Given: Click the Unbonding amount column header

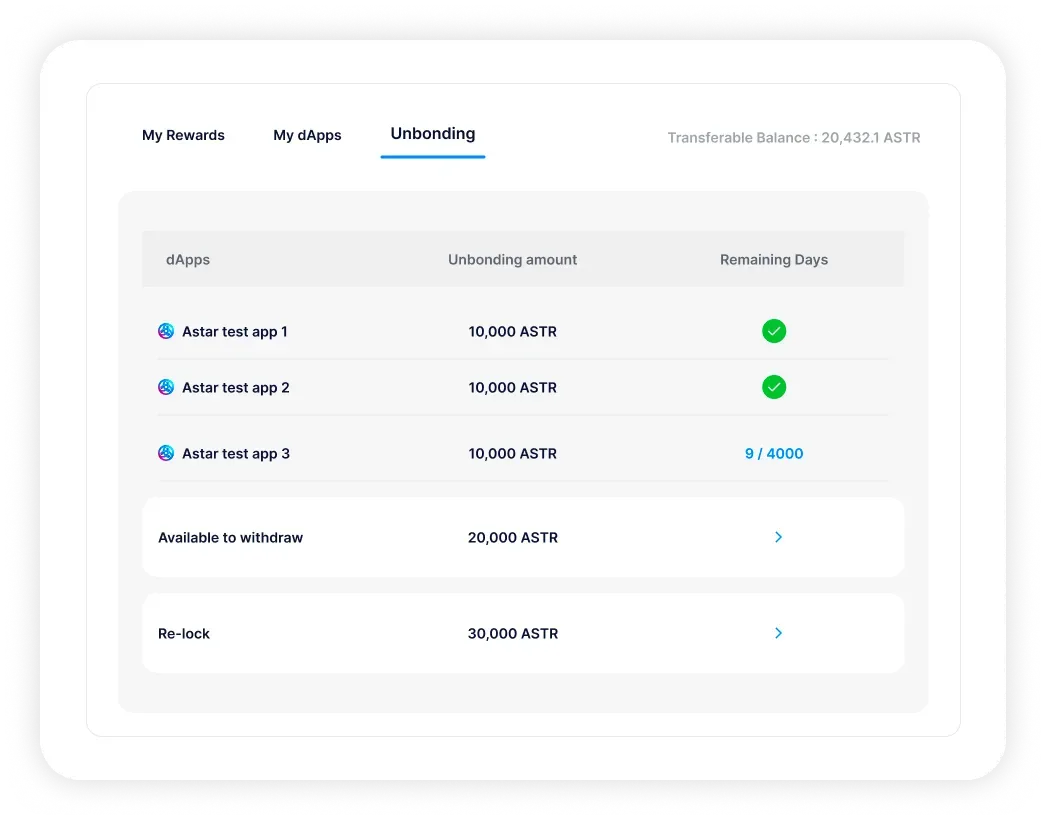Looking at the screenshot, I should pyautogui.click(x=512, y=260).
